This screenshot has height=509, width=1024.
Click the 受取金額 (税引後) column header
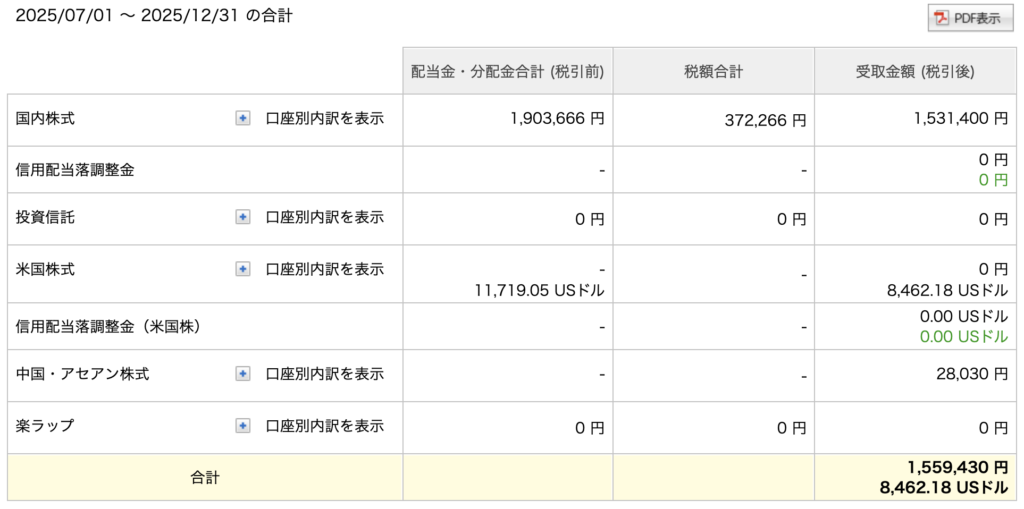coord(915,71)
